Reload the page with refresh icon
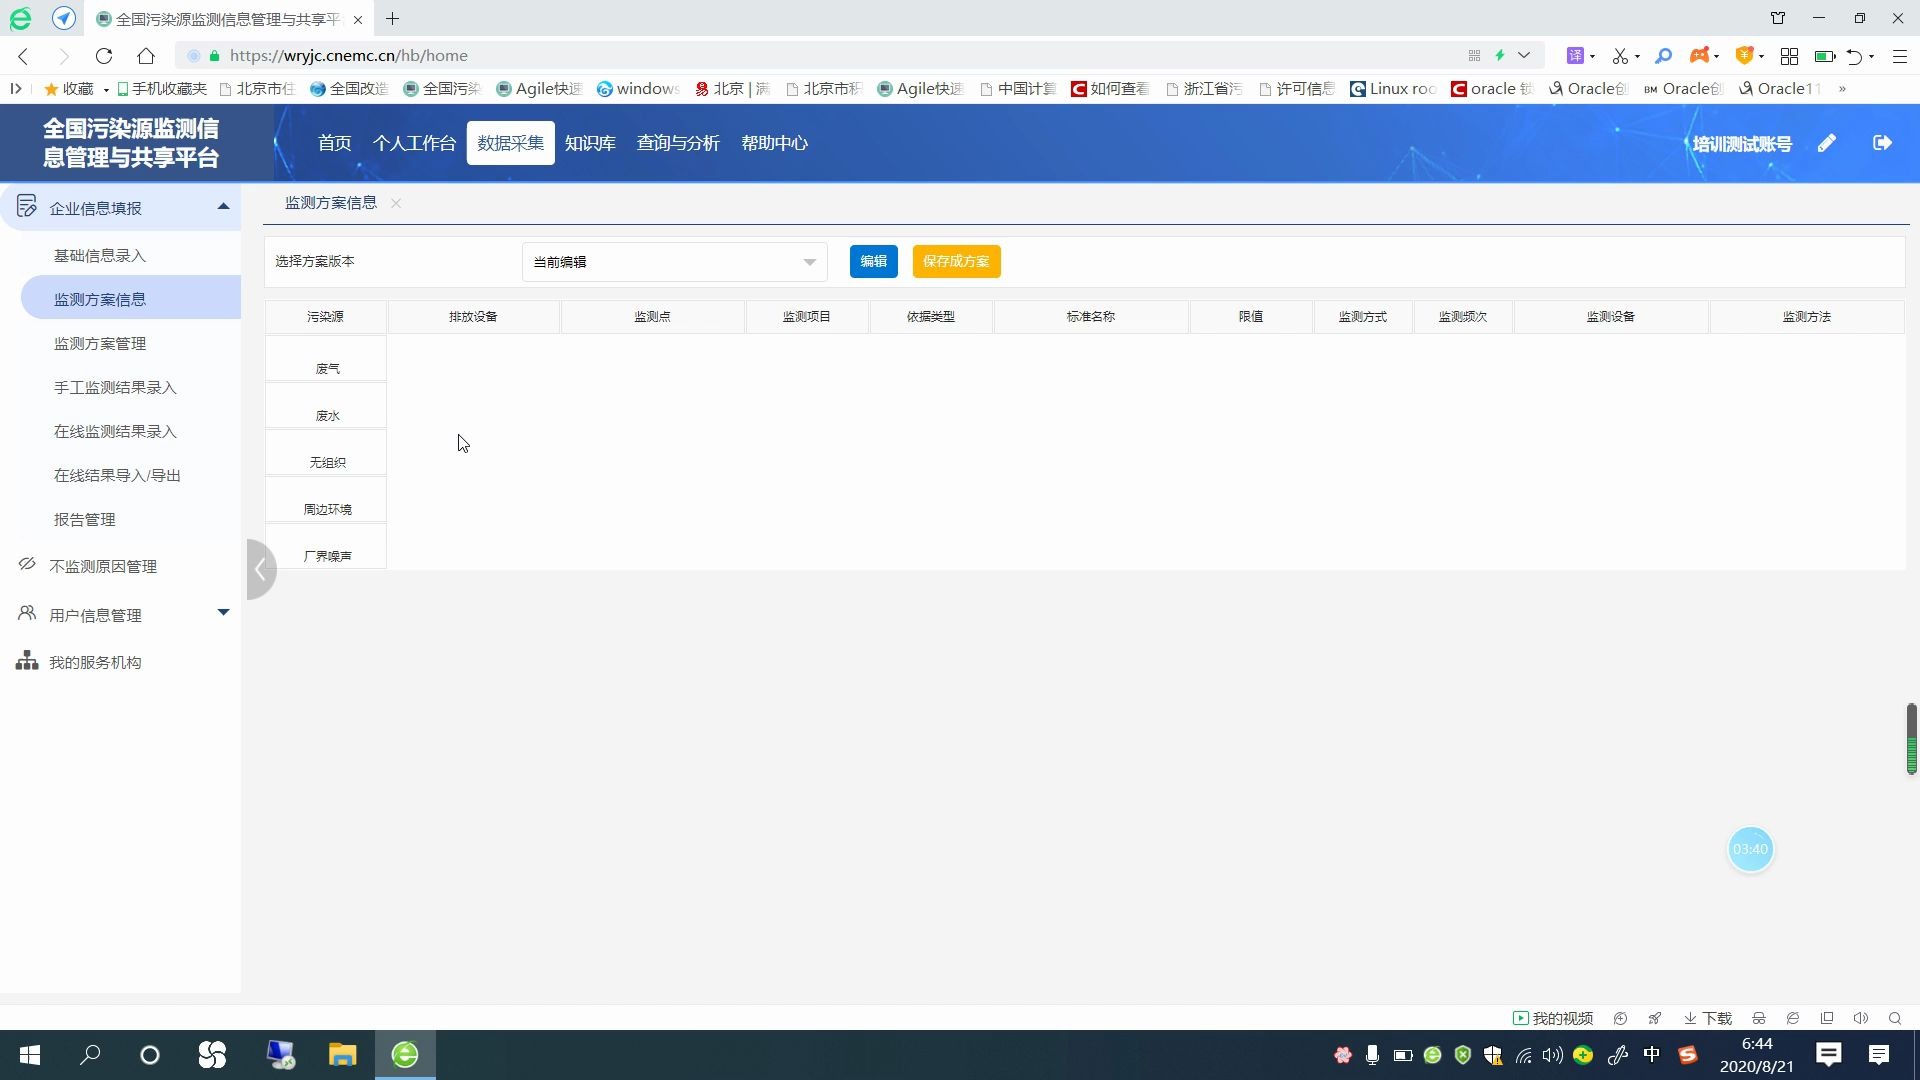The height and width of the screenshot is (1080, 1920). (x=104, y=56)
